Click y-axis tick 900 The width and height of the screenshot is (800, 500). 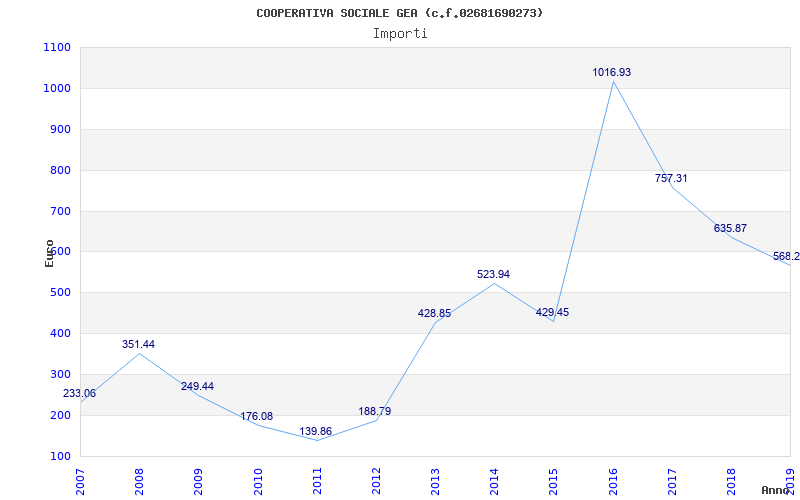[x=61, y=130]
